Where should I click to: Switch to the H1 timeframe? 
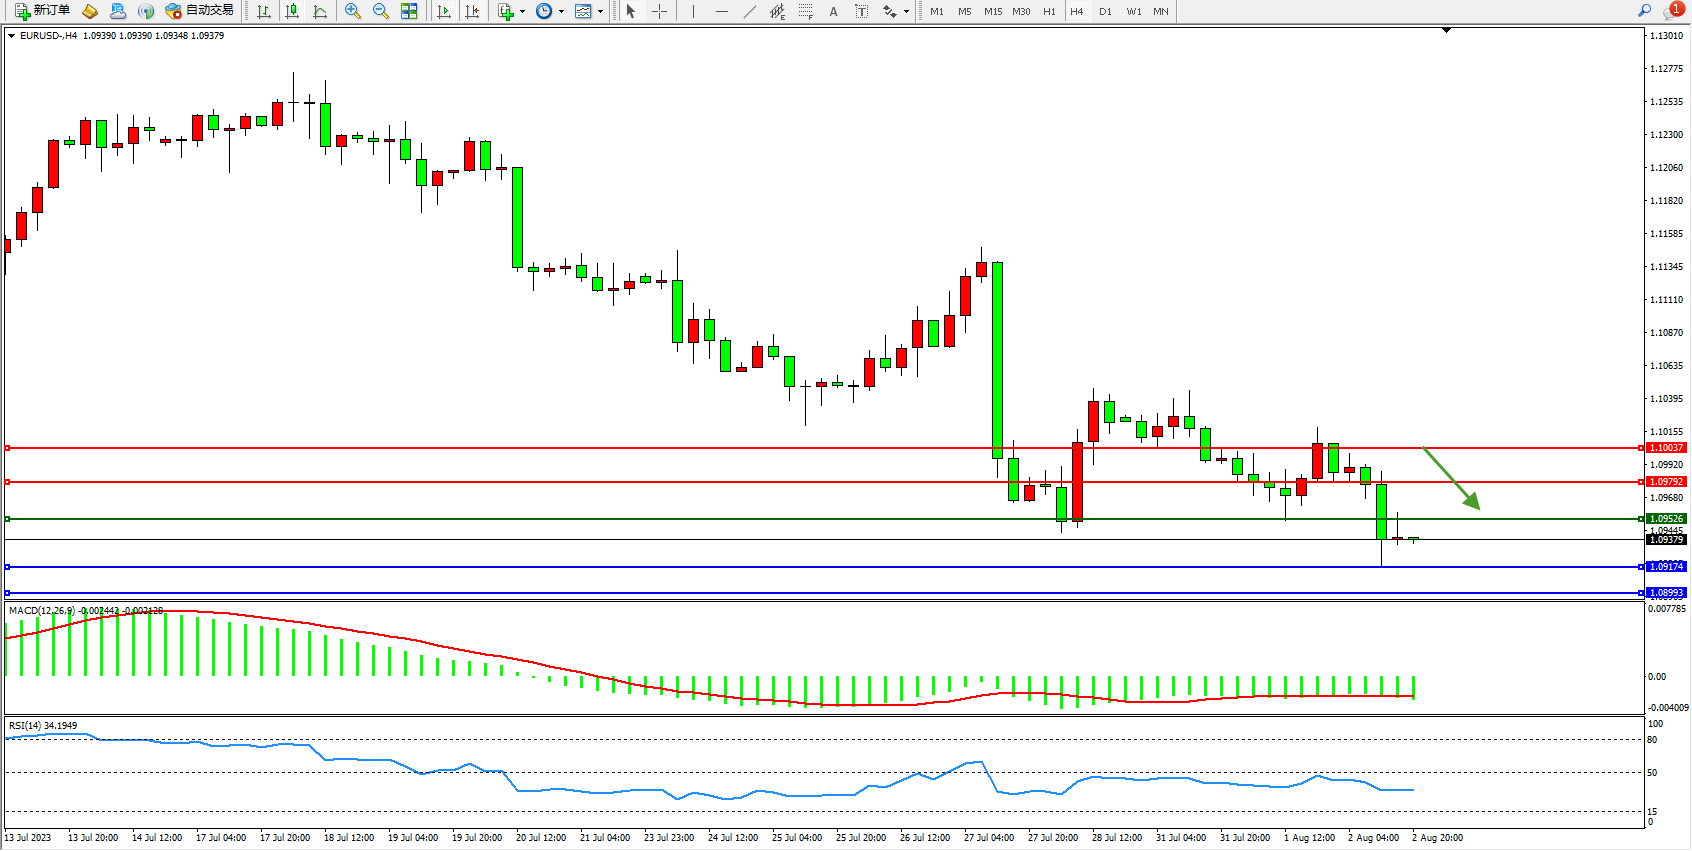coord(1049,12)
